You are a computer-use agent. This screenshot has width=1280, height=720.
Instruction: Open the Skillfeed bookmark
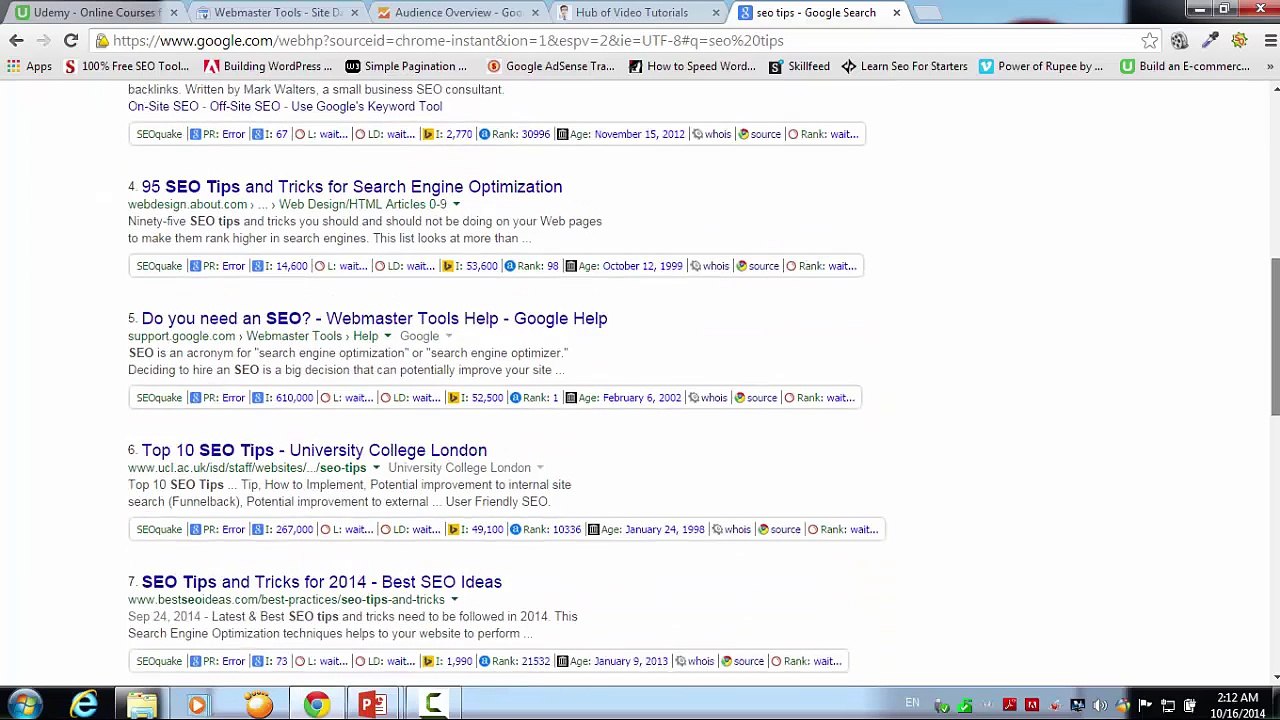(x=799, y=66)
